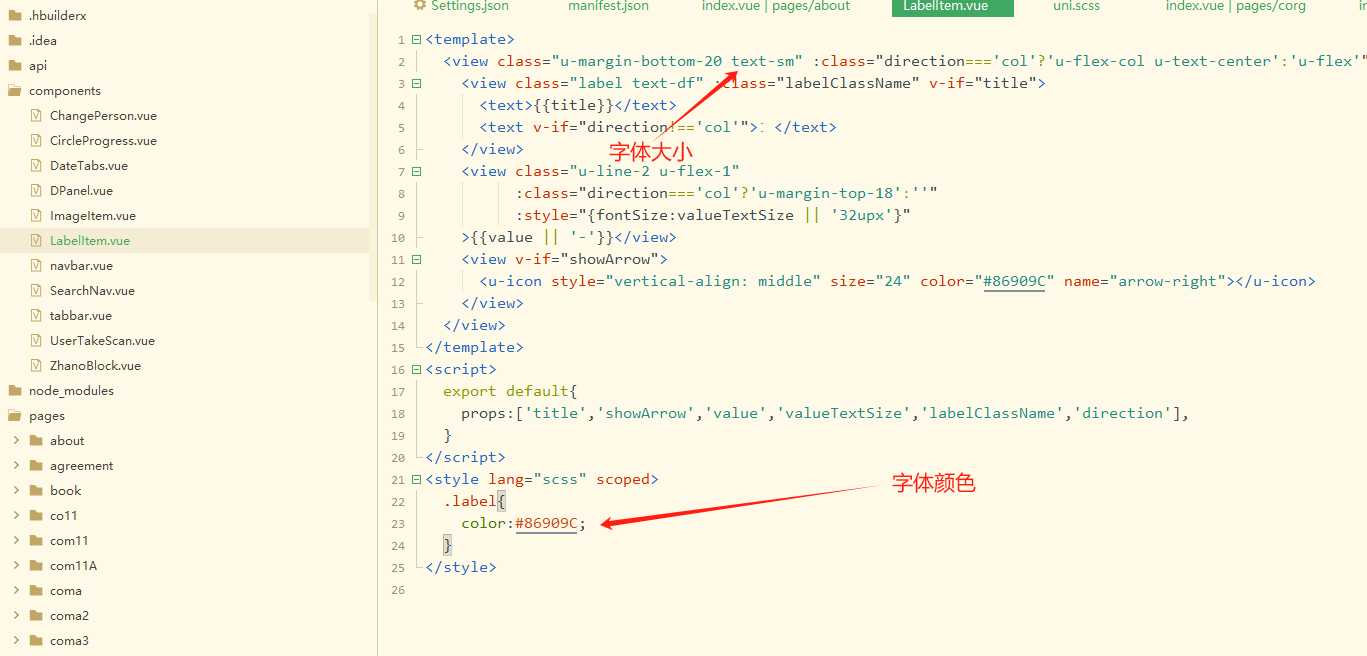
Task: Click the file icon beside LabelItem.vue
Action: pos(36,240)
